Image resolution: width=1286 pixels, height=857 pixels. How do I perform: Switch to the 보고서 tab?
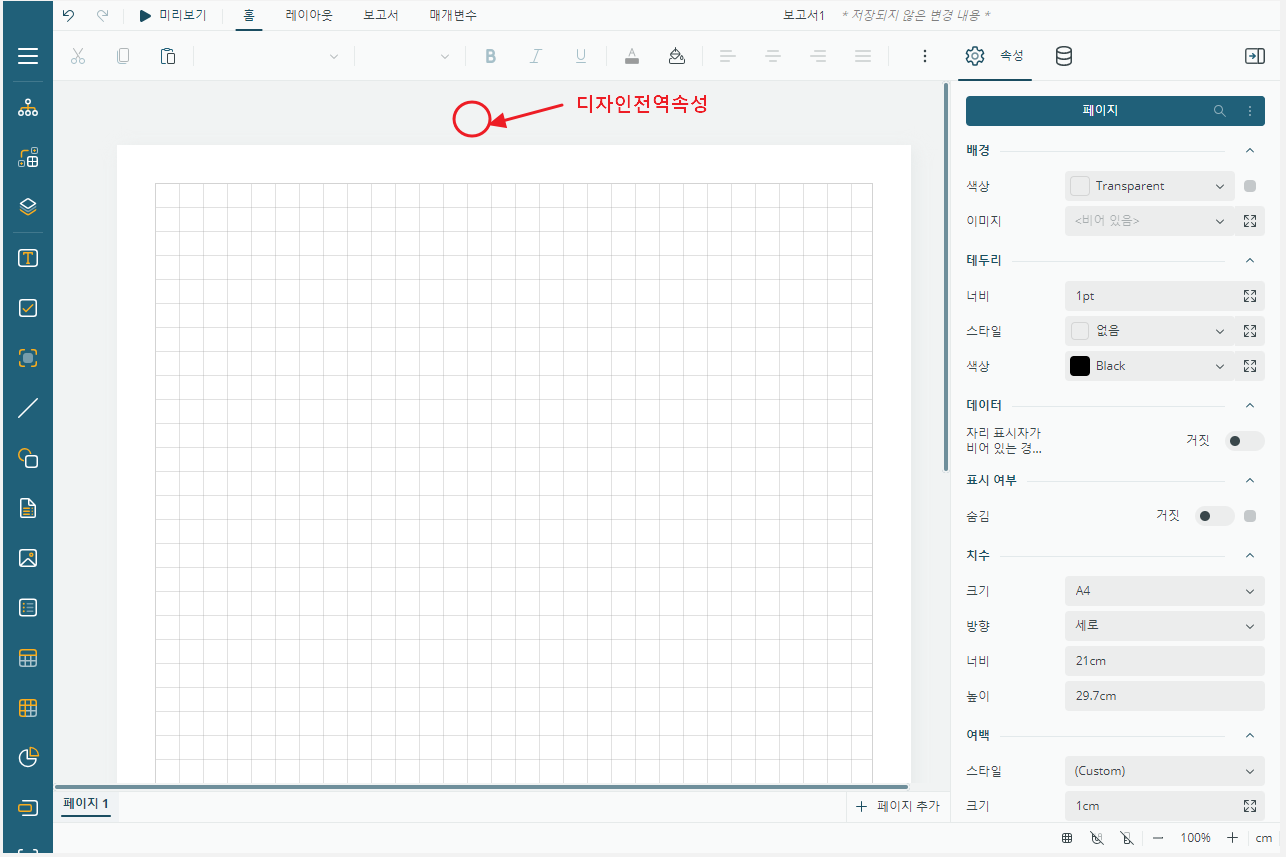[x=381, y=15]
